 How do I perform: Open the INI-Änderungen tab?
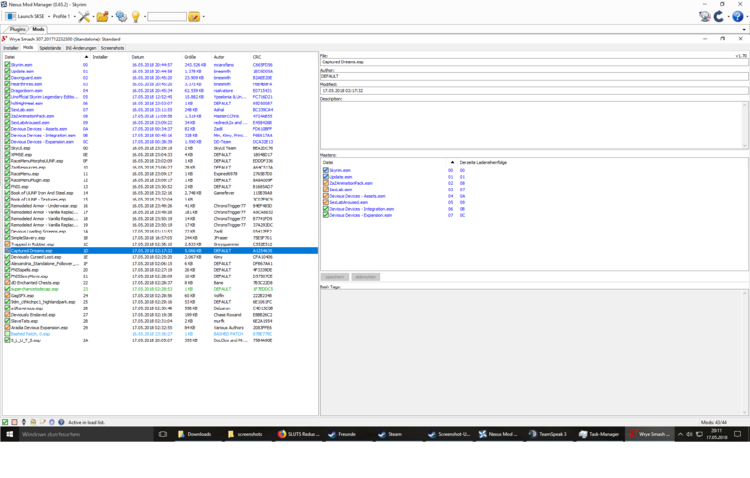coord(81,48)
